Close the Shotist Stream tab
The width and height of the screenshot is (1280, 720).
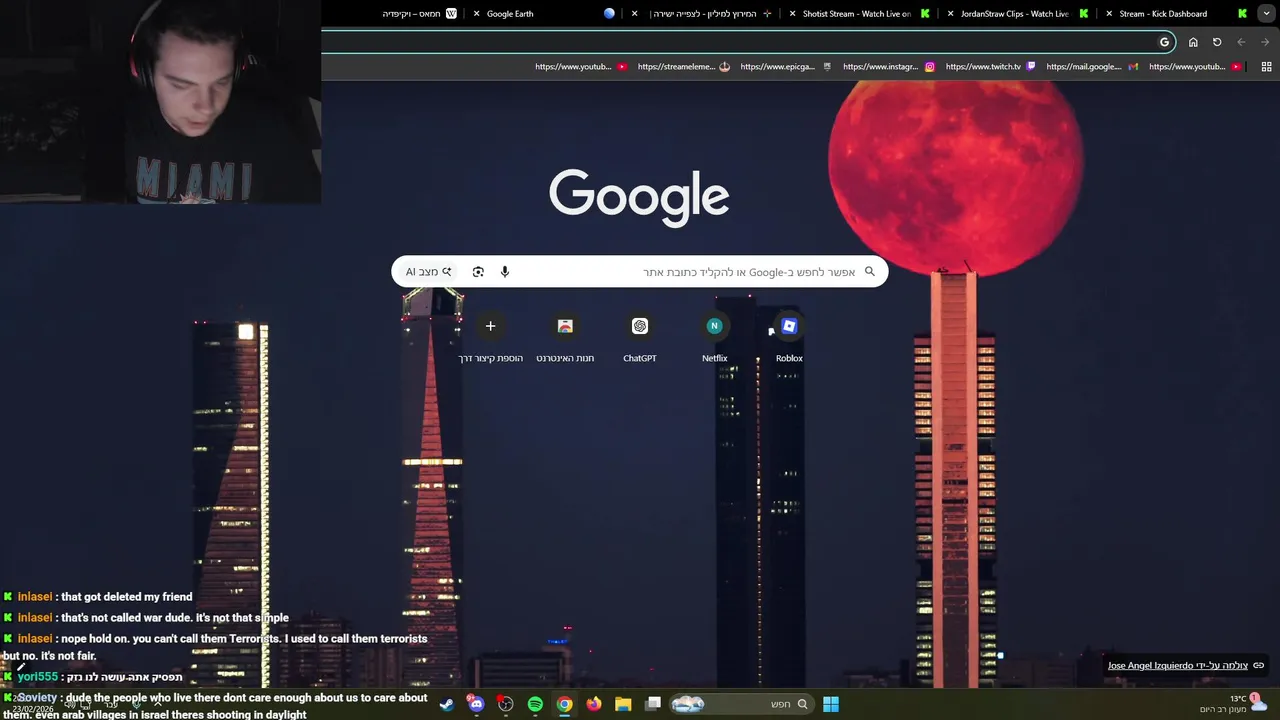(793, 14)
